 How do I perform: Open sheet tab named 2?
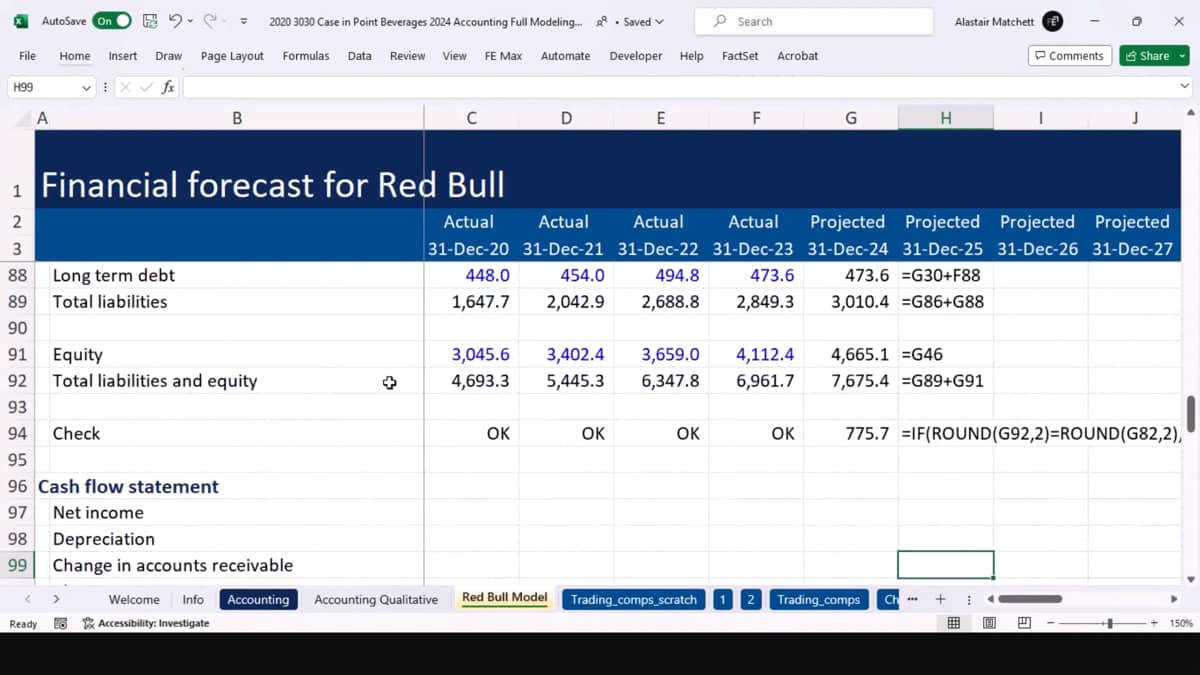[x=750, y=599]
